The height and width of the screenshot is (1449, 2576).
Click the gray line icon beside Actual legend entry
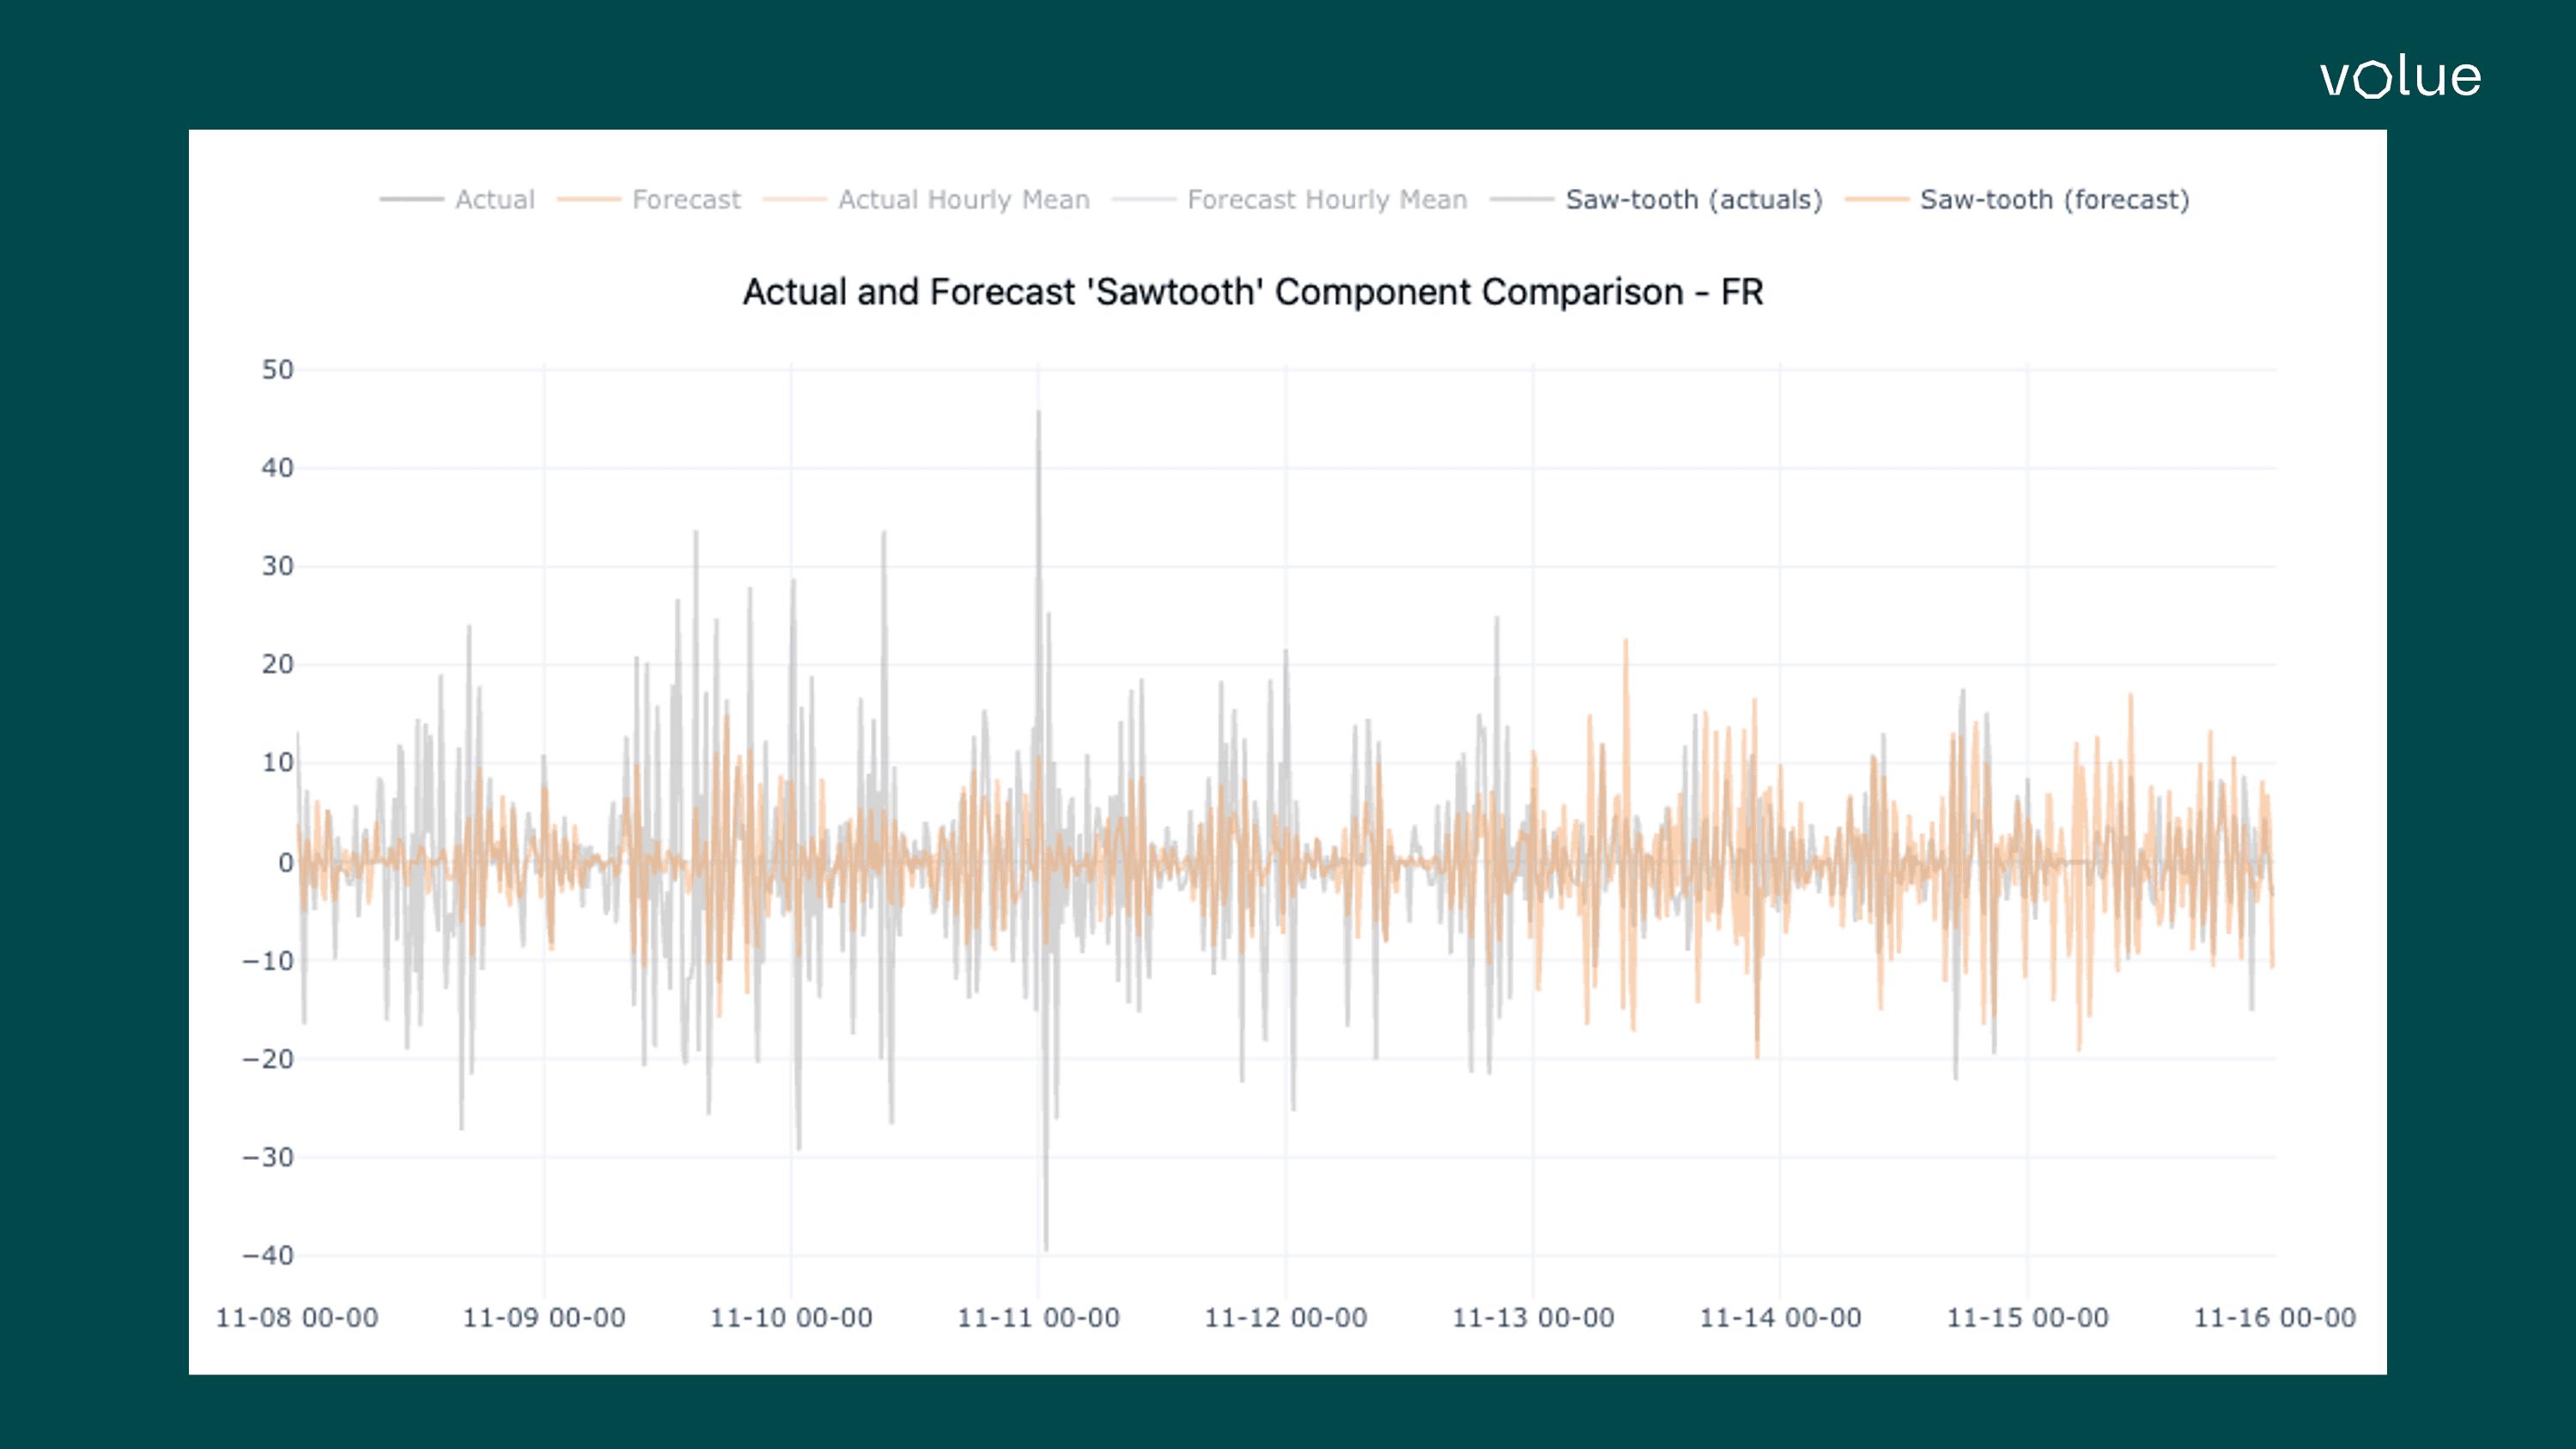(412, 199)
